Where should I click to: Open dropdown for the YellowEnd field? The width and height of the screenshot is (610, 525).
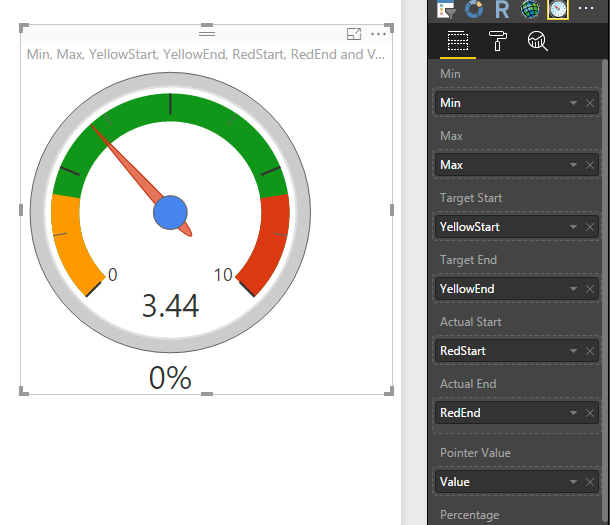(573, 289)
